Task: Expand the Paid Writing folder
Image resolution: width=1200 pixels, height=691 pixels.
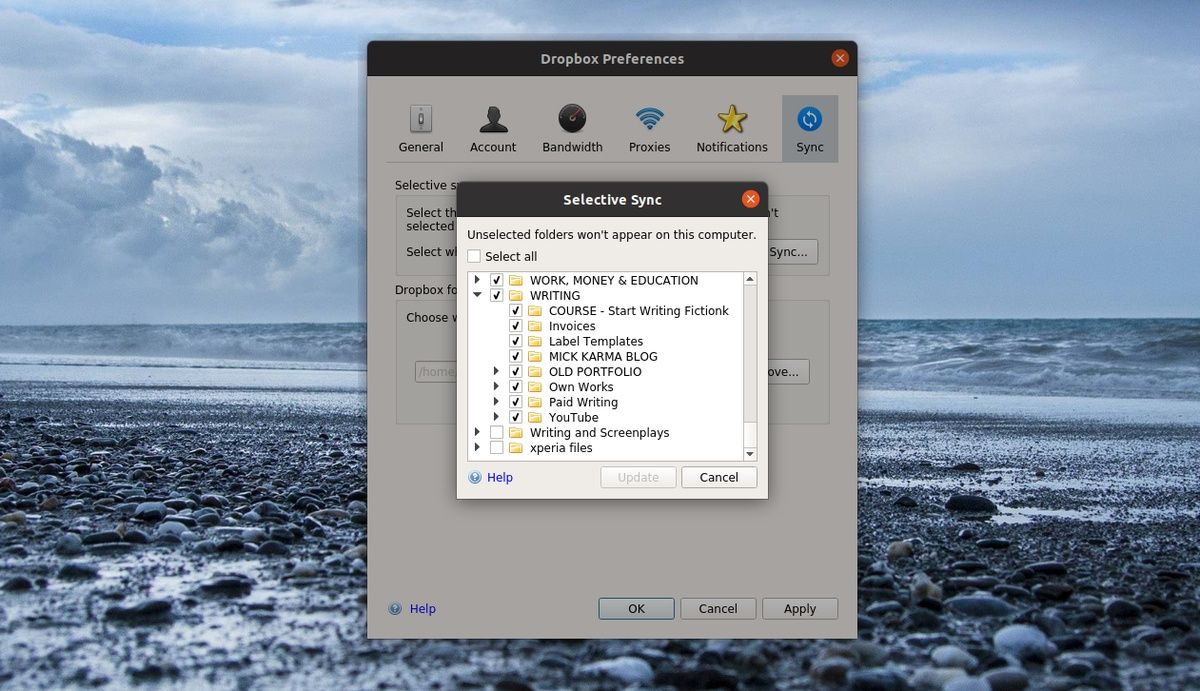Action: pyautogui.click(x=496, y=401)
